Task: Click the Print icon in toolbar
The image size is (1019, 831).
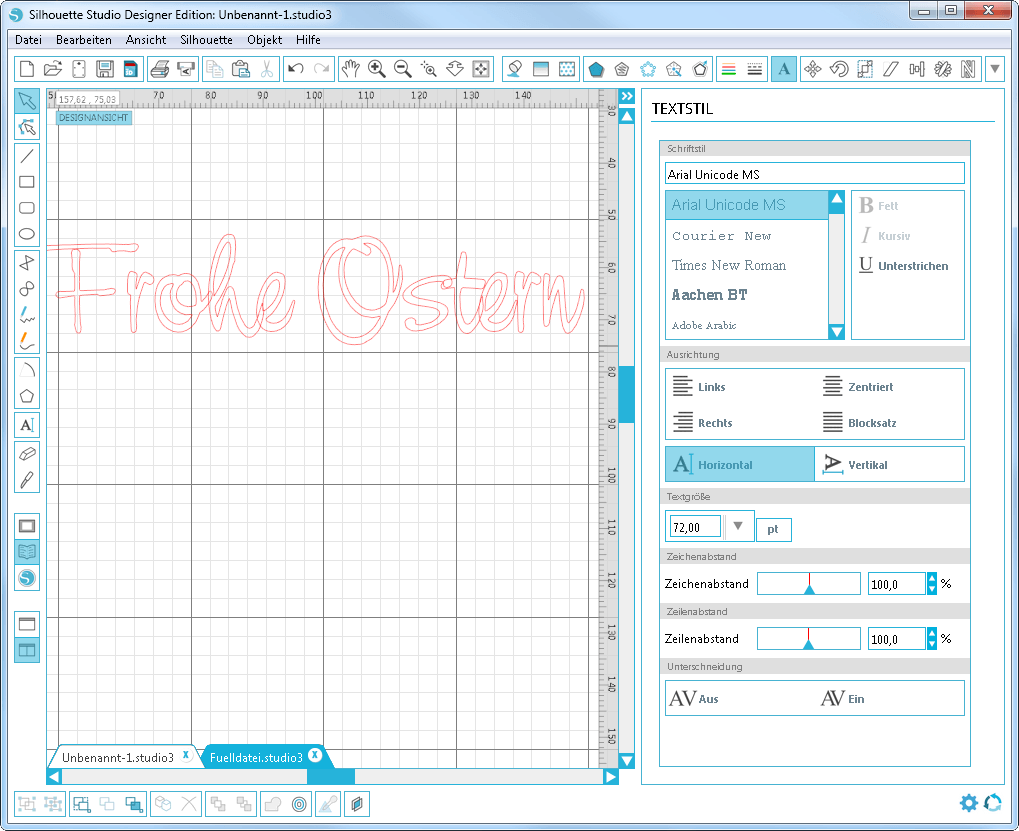Action: [x=159, y=69]
